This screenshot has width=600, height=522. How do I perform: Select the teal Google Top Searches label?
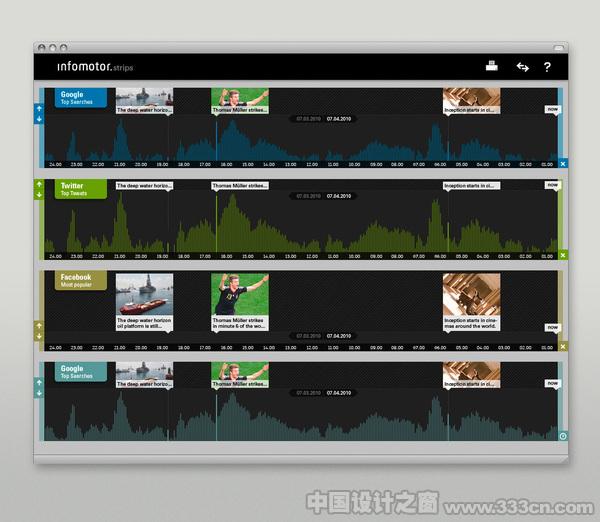click(x=81, y=372)
